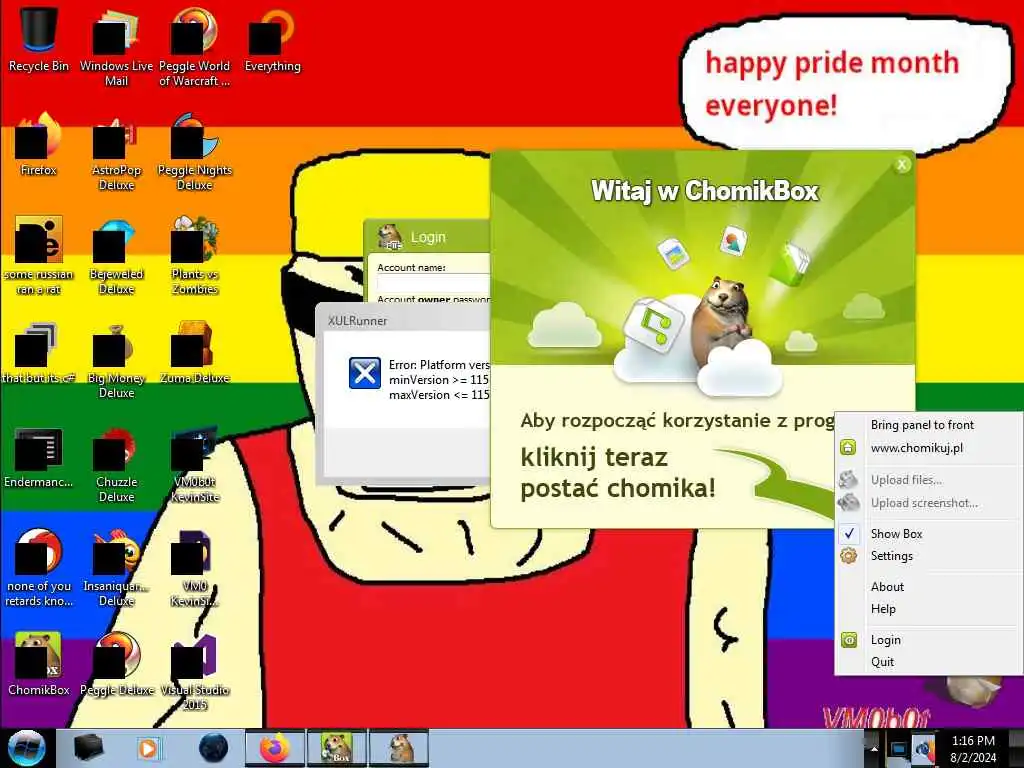The height and width of the screenshot is (768, 1024).
Task: Click the error X icon in XULRunner dialog
Action: click(x=364, y=373)
